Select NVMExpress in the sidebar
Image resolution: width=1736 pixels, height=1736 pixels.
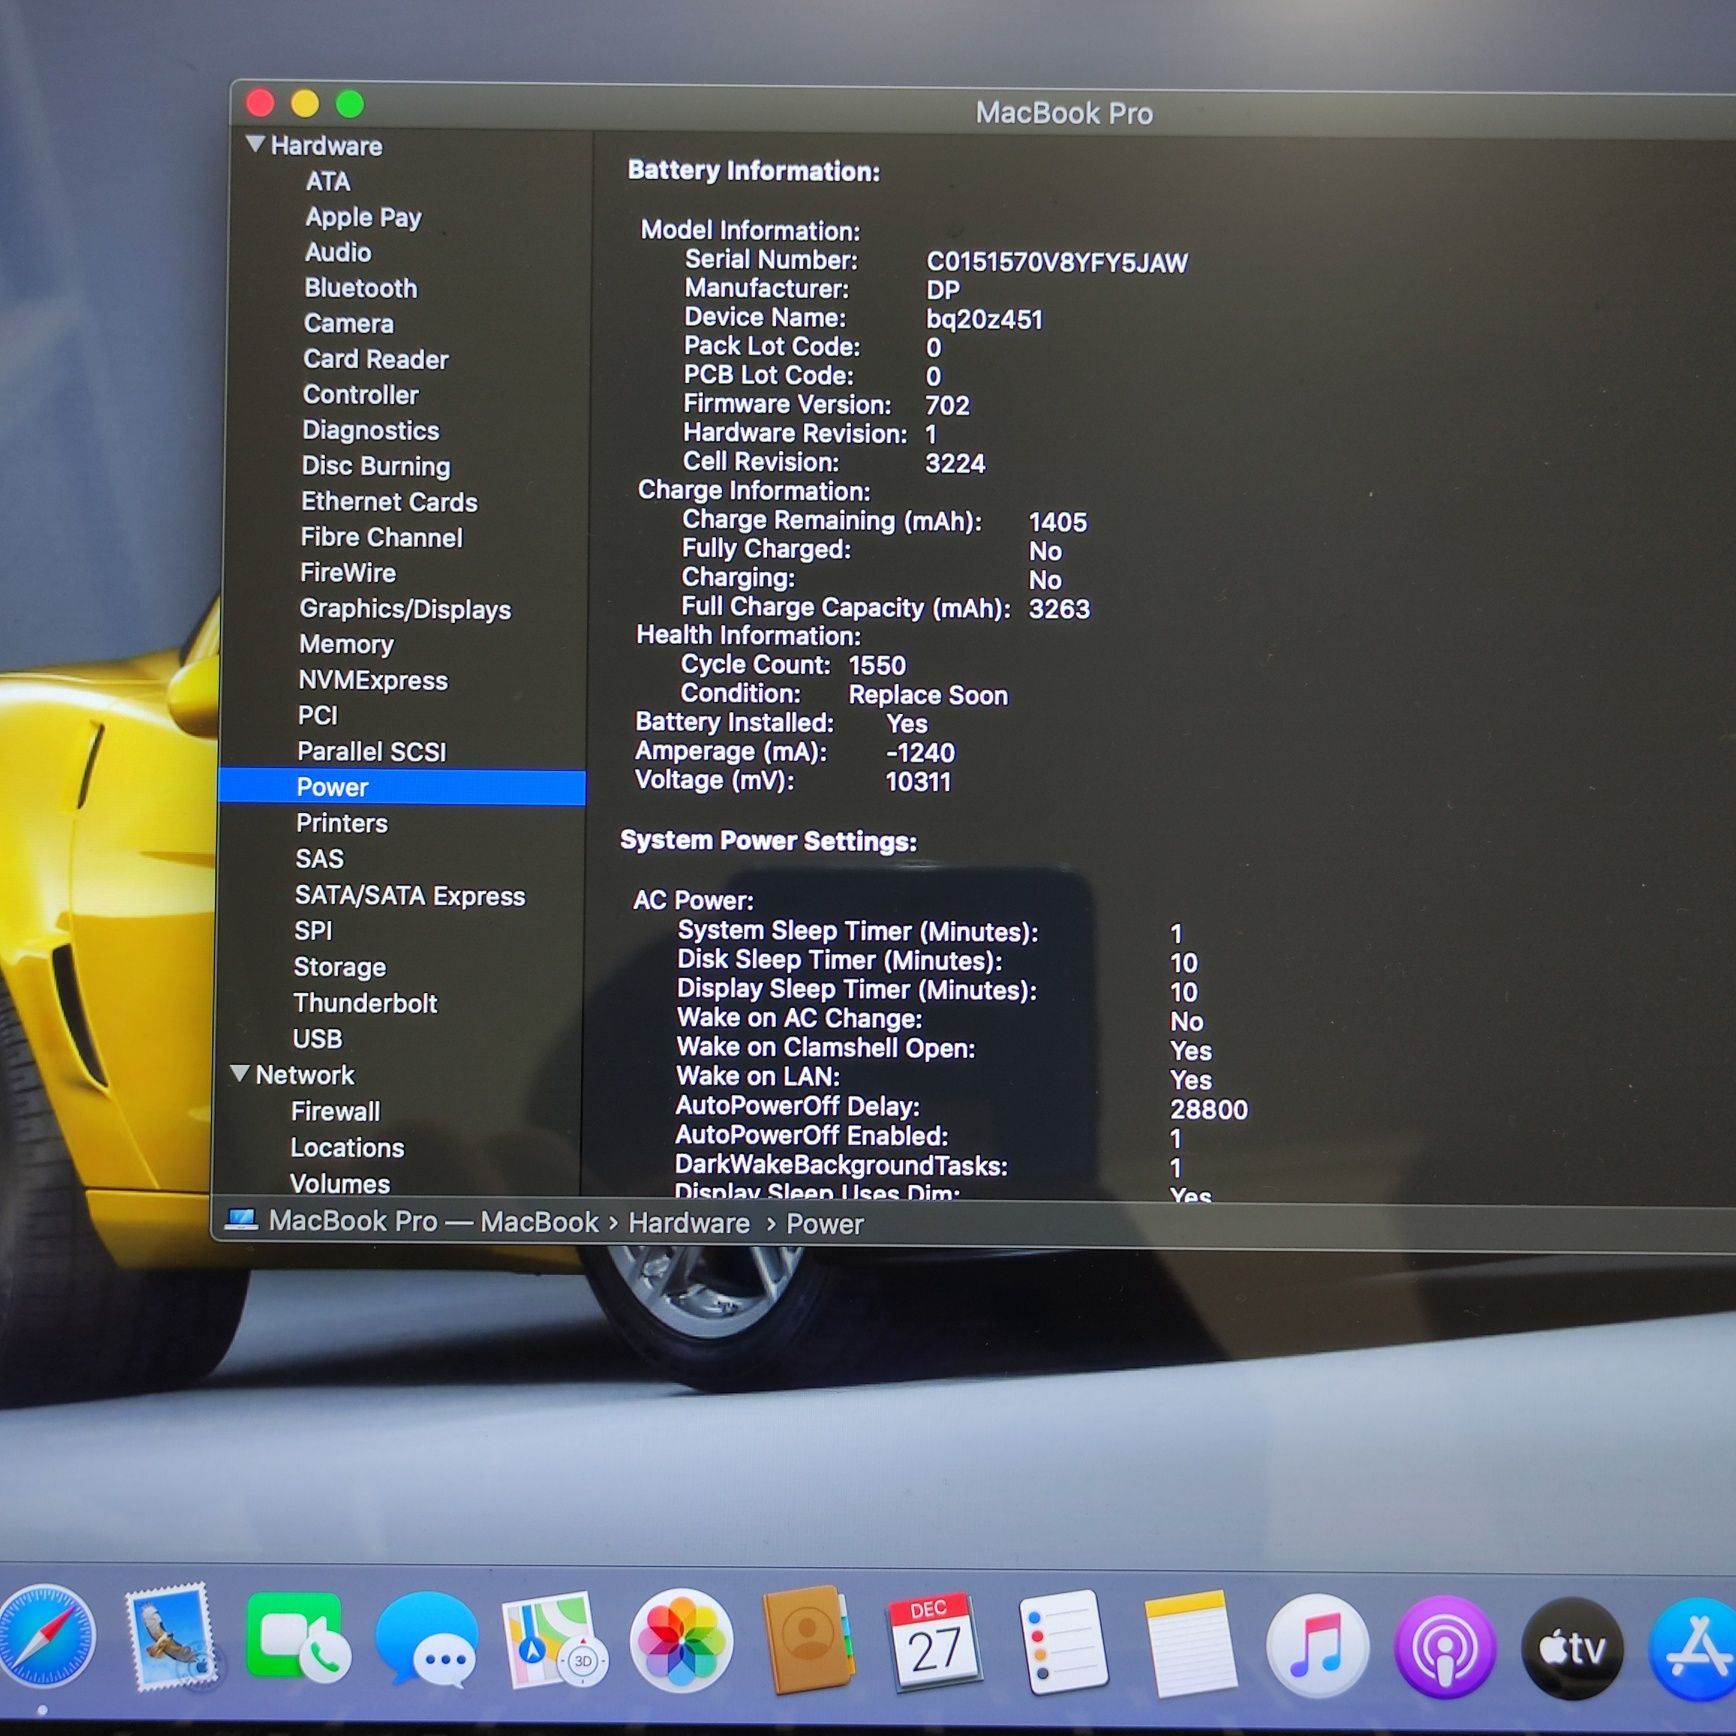pos(373,680)
